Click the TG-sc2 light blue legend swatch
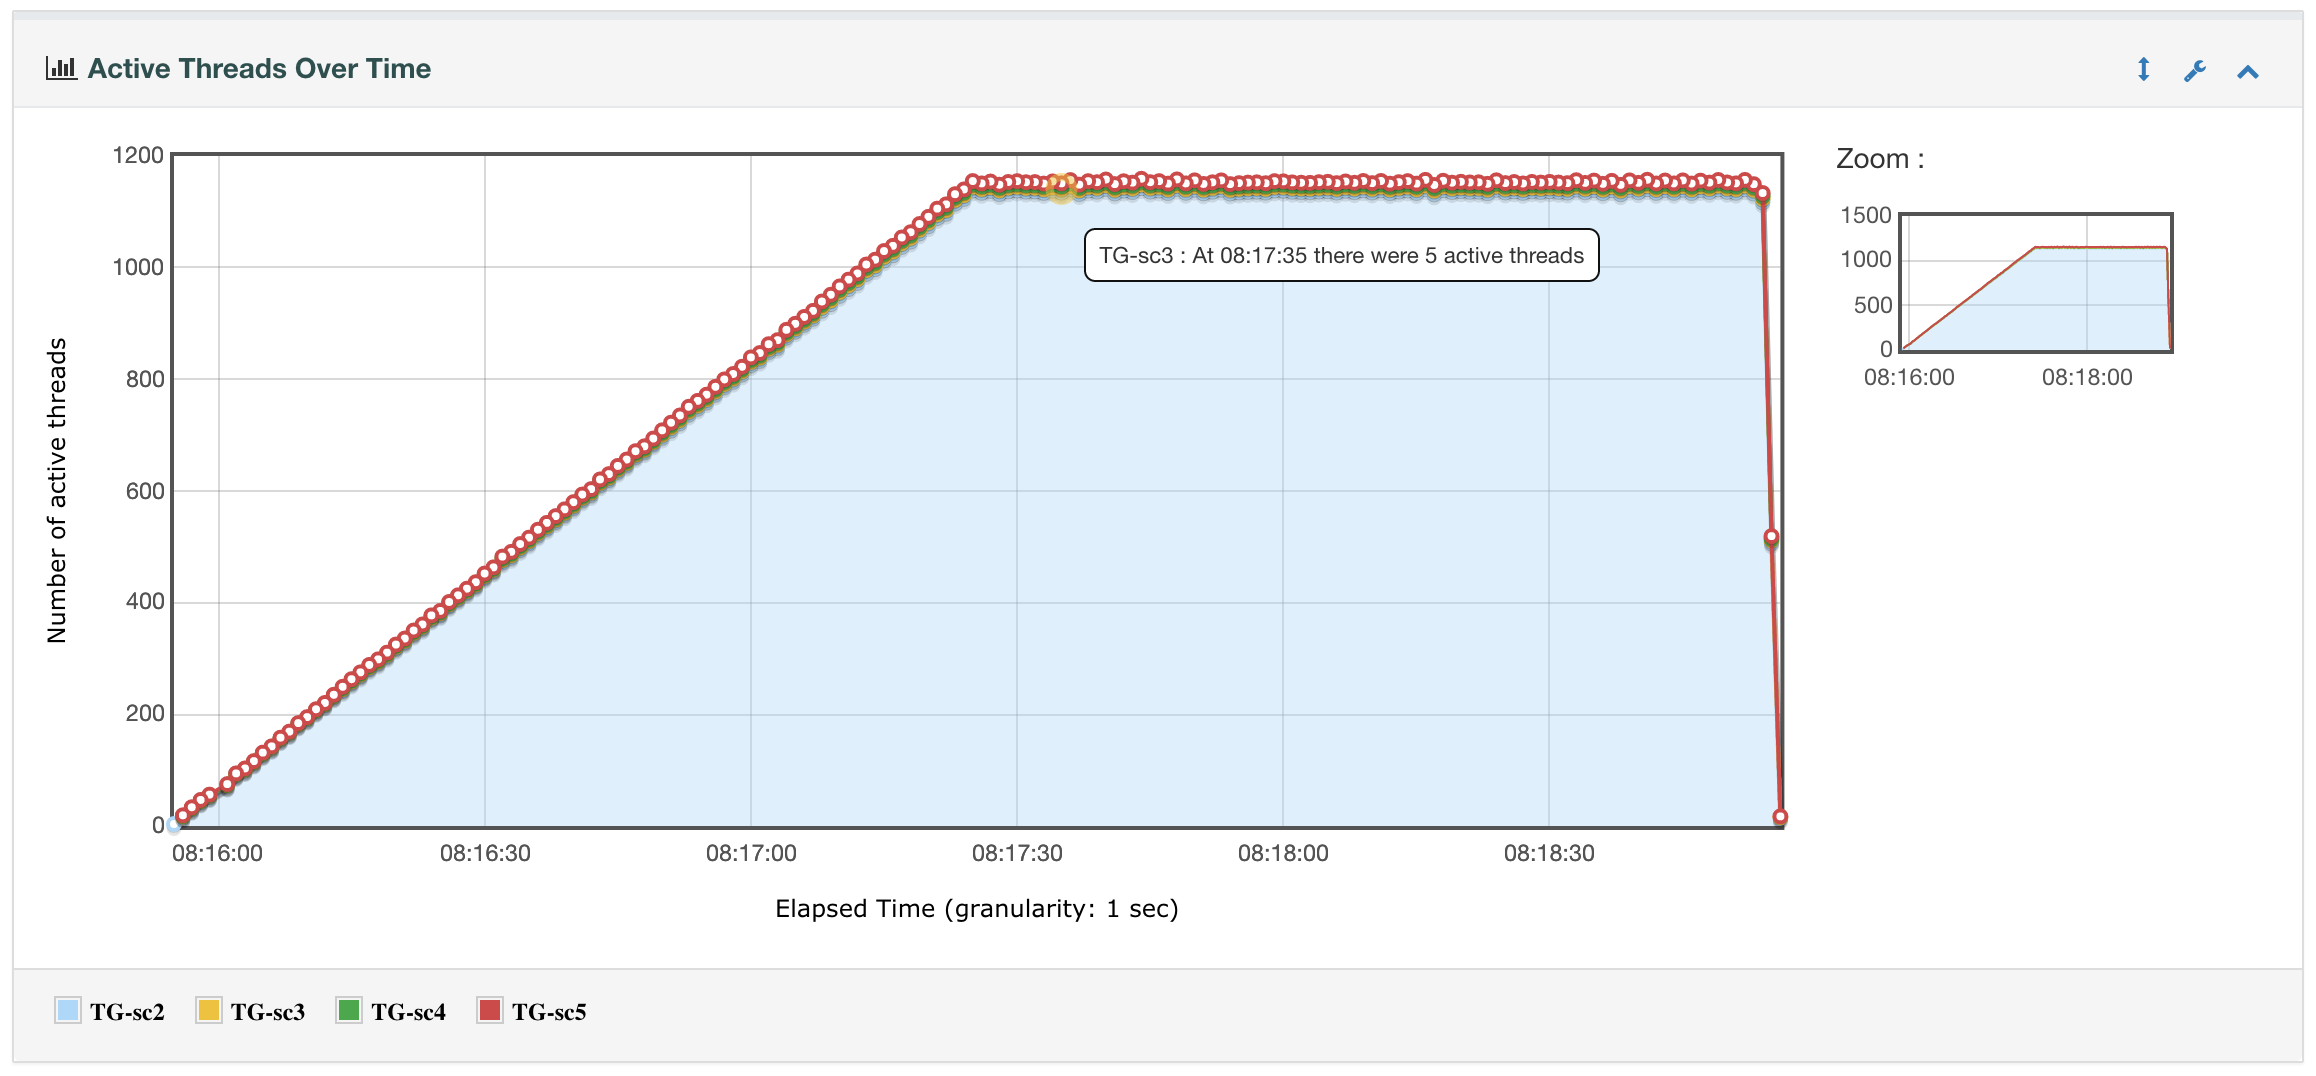 pos(68,1010)
